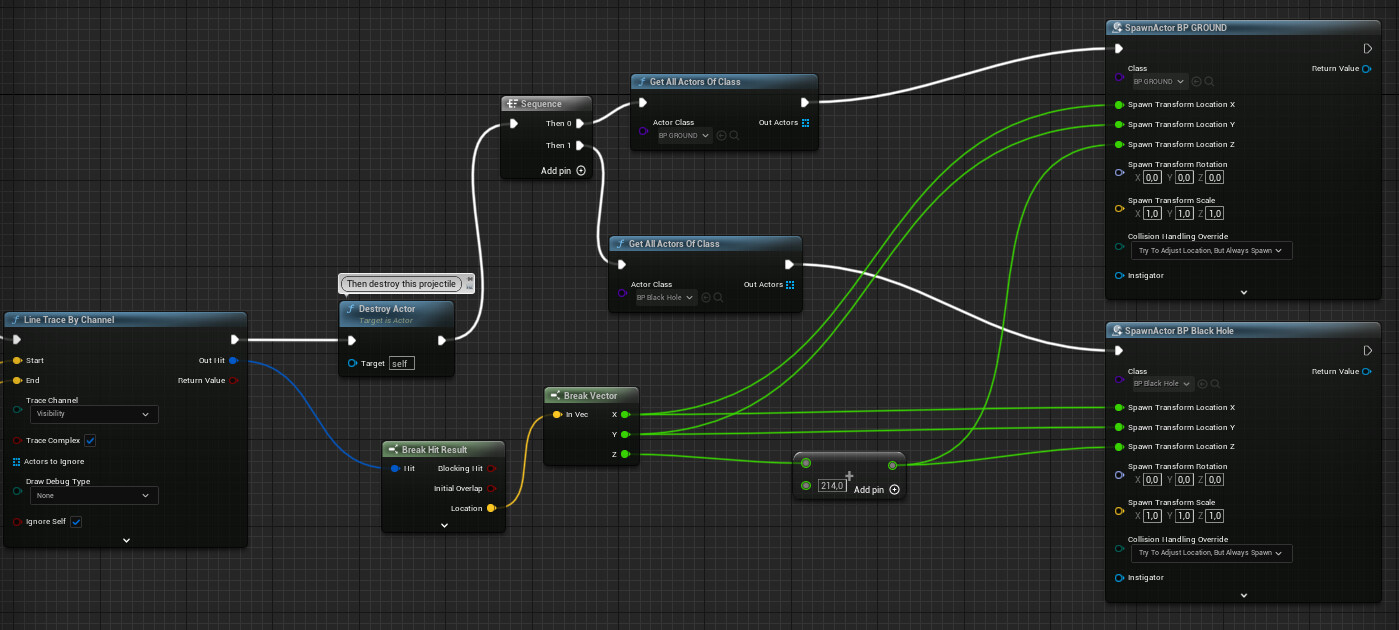The width and height of the screenshot is (1399, 630).
Task: Click the Out Hit pin on Line Trace
Action: click(x=233, y=360)
